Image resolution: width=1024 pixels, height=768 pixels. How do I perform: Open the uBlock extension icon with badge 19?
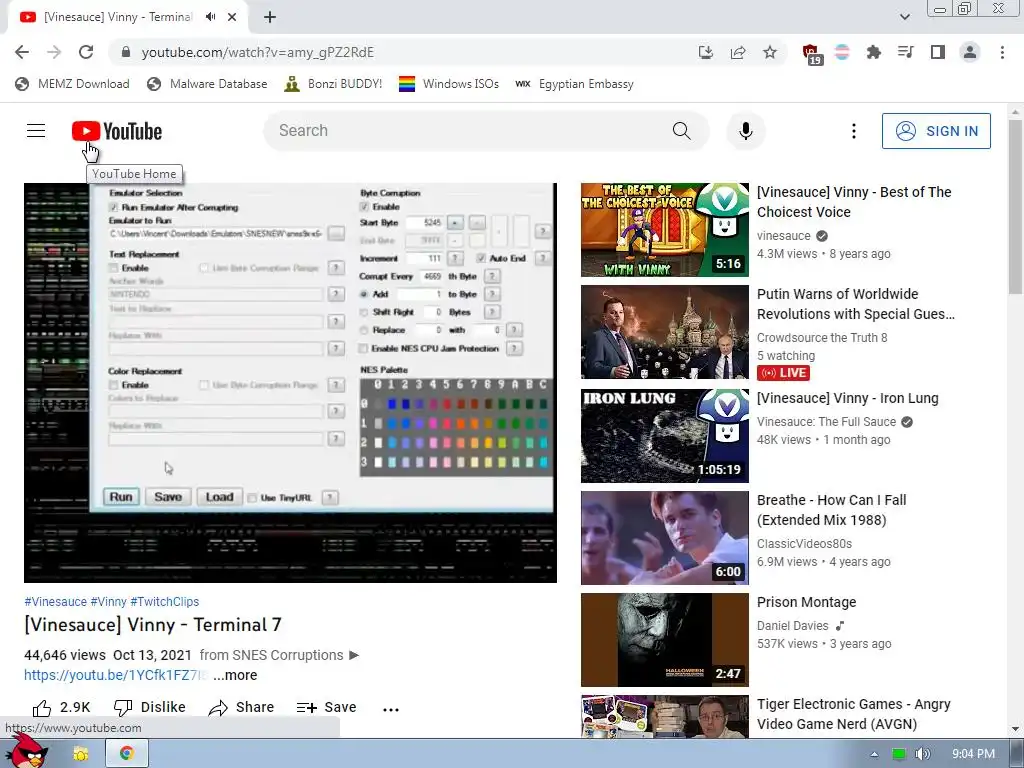point(811,54)
